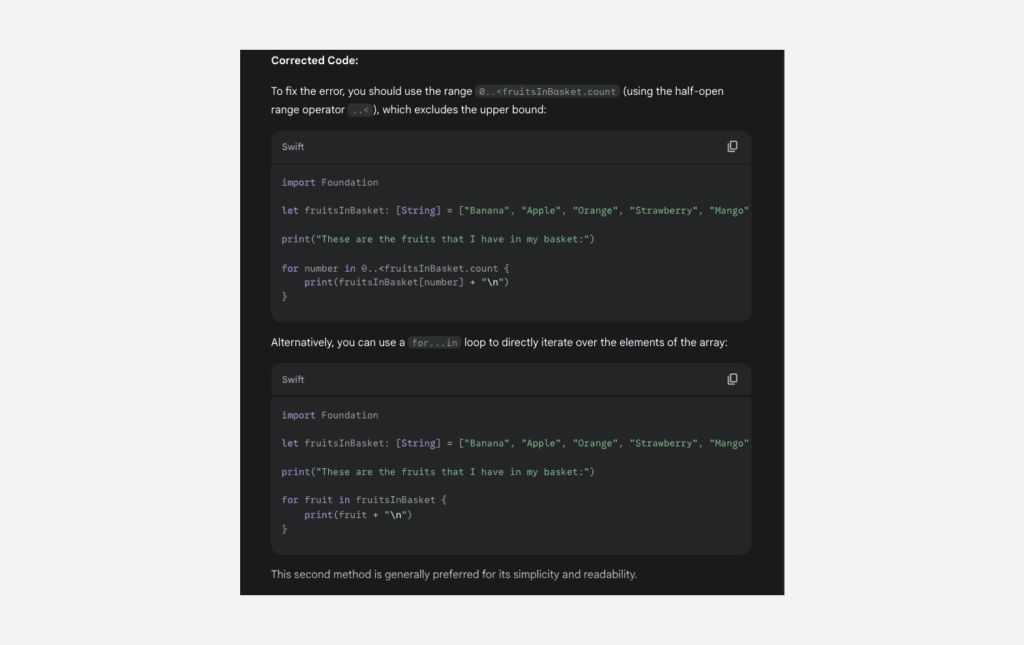Click the closing sentence about readability
This screenshot has height=645, width=1024.
click(x=453, y=574)
